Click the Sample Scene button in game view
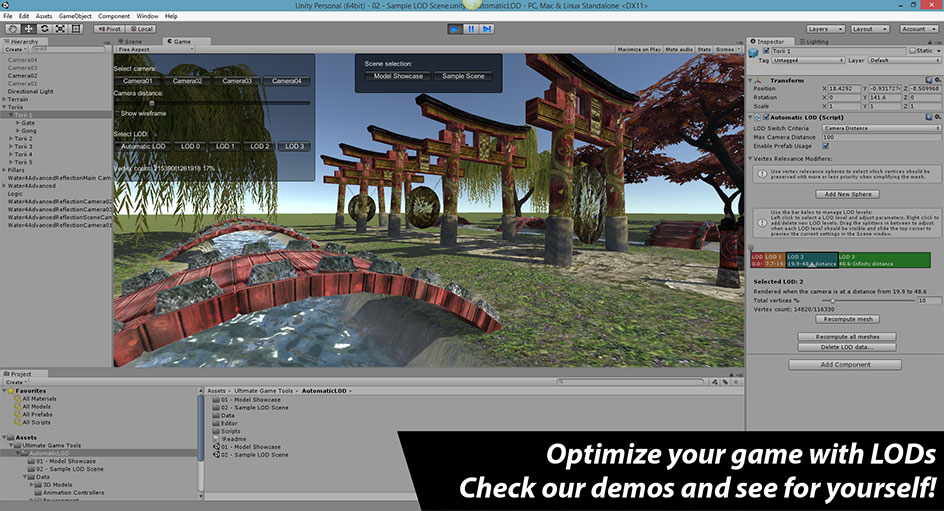This screenshot has width=944, height=511. 463,76
